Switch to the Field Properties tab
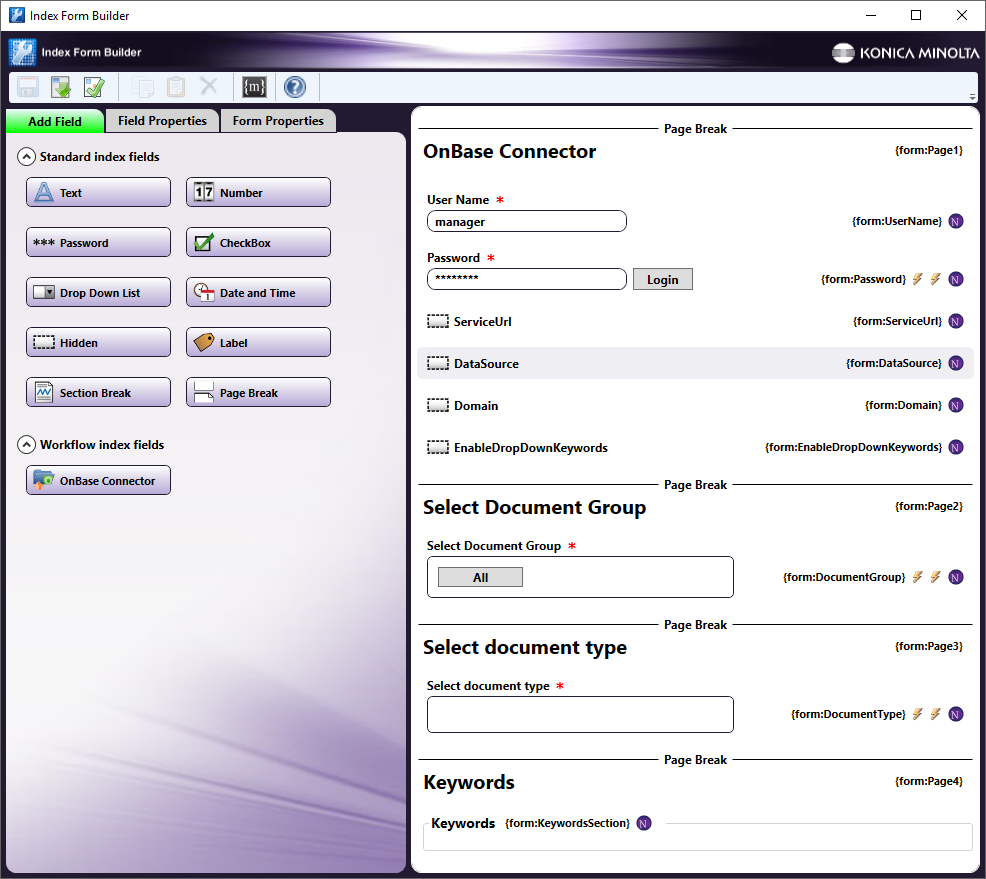 (x=162, y=120)
